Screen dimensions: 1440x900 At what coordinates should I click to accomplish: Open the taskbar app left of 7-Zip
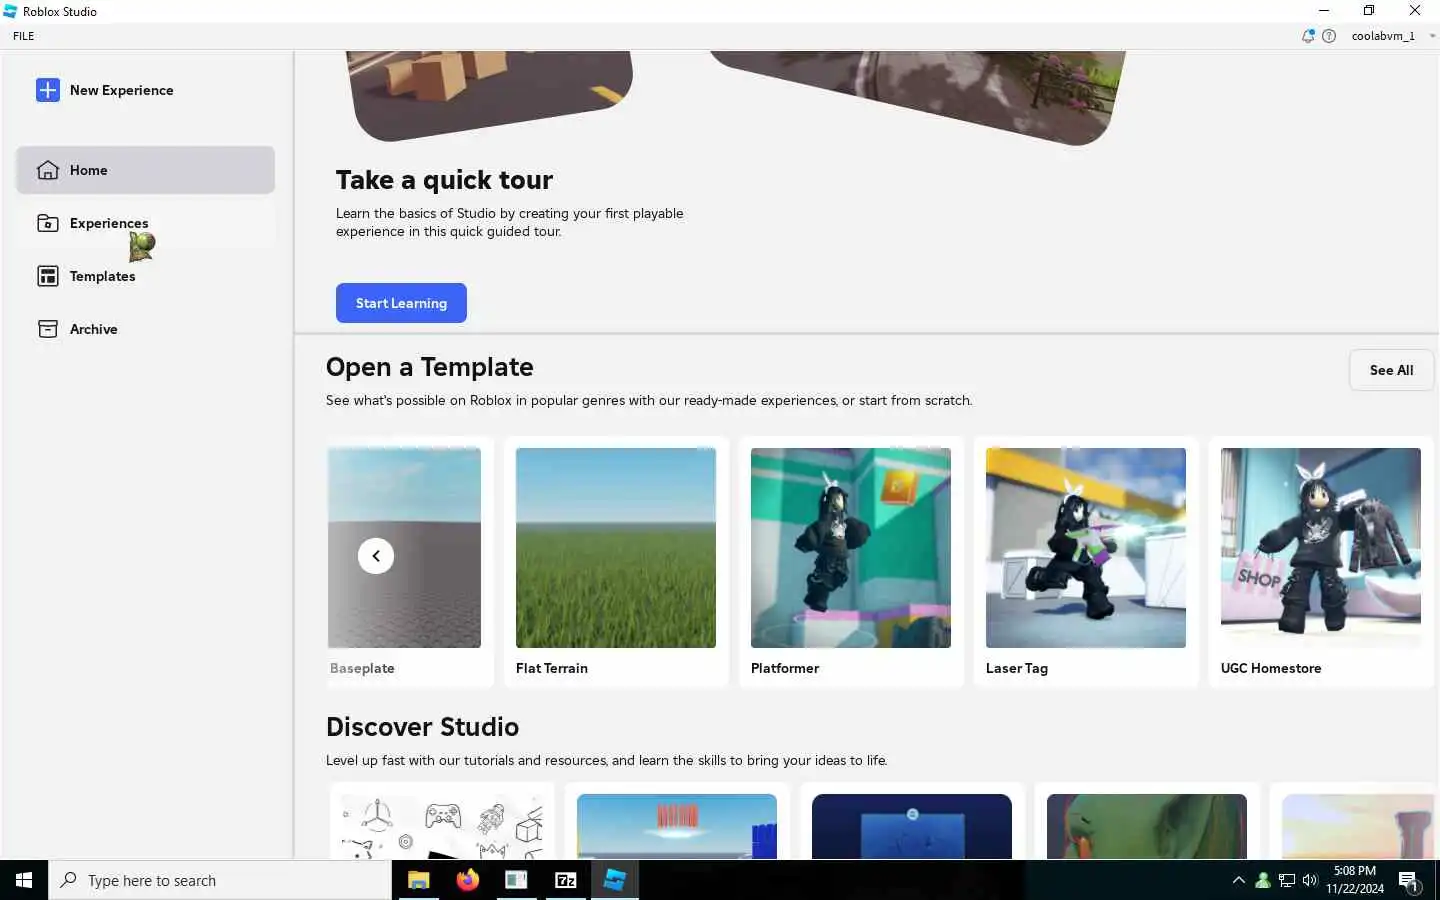[x=516, y=880]
